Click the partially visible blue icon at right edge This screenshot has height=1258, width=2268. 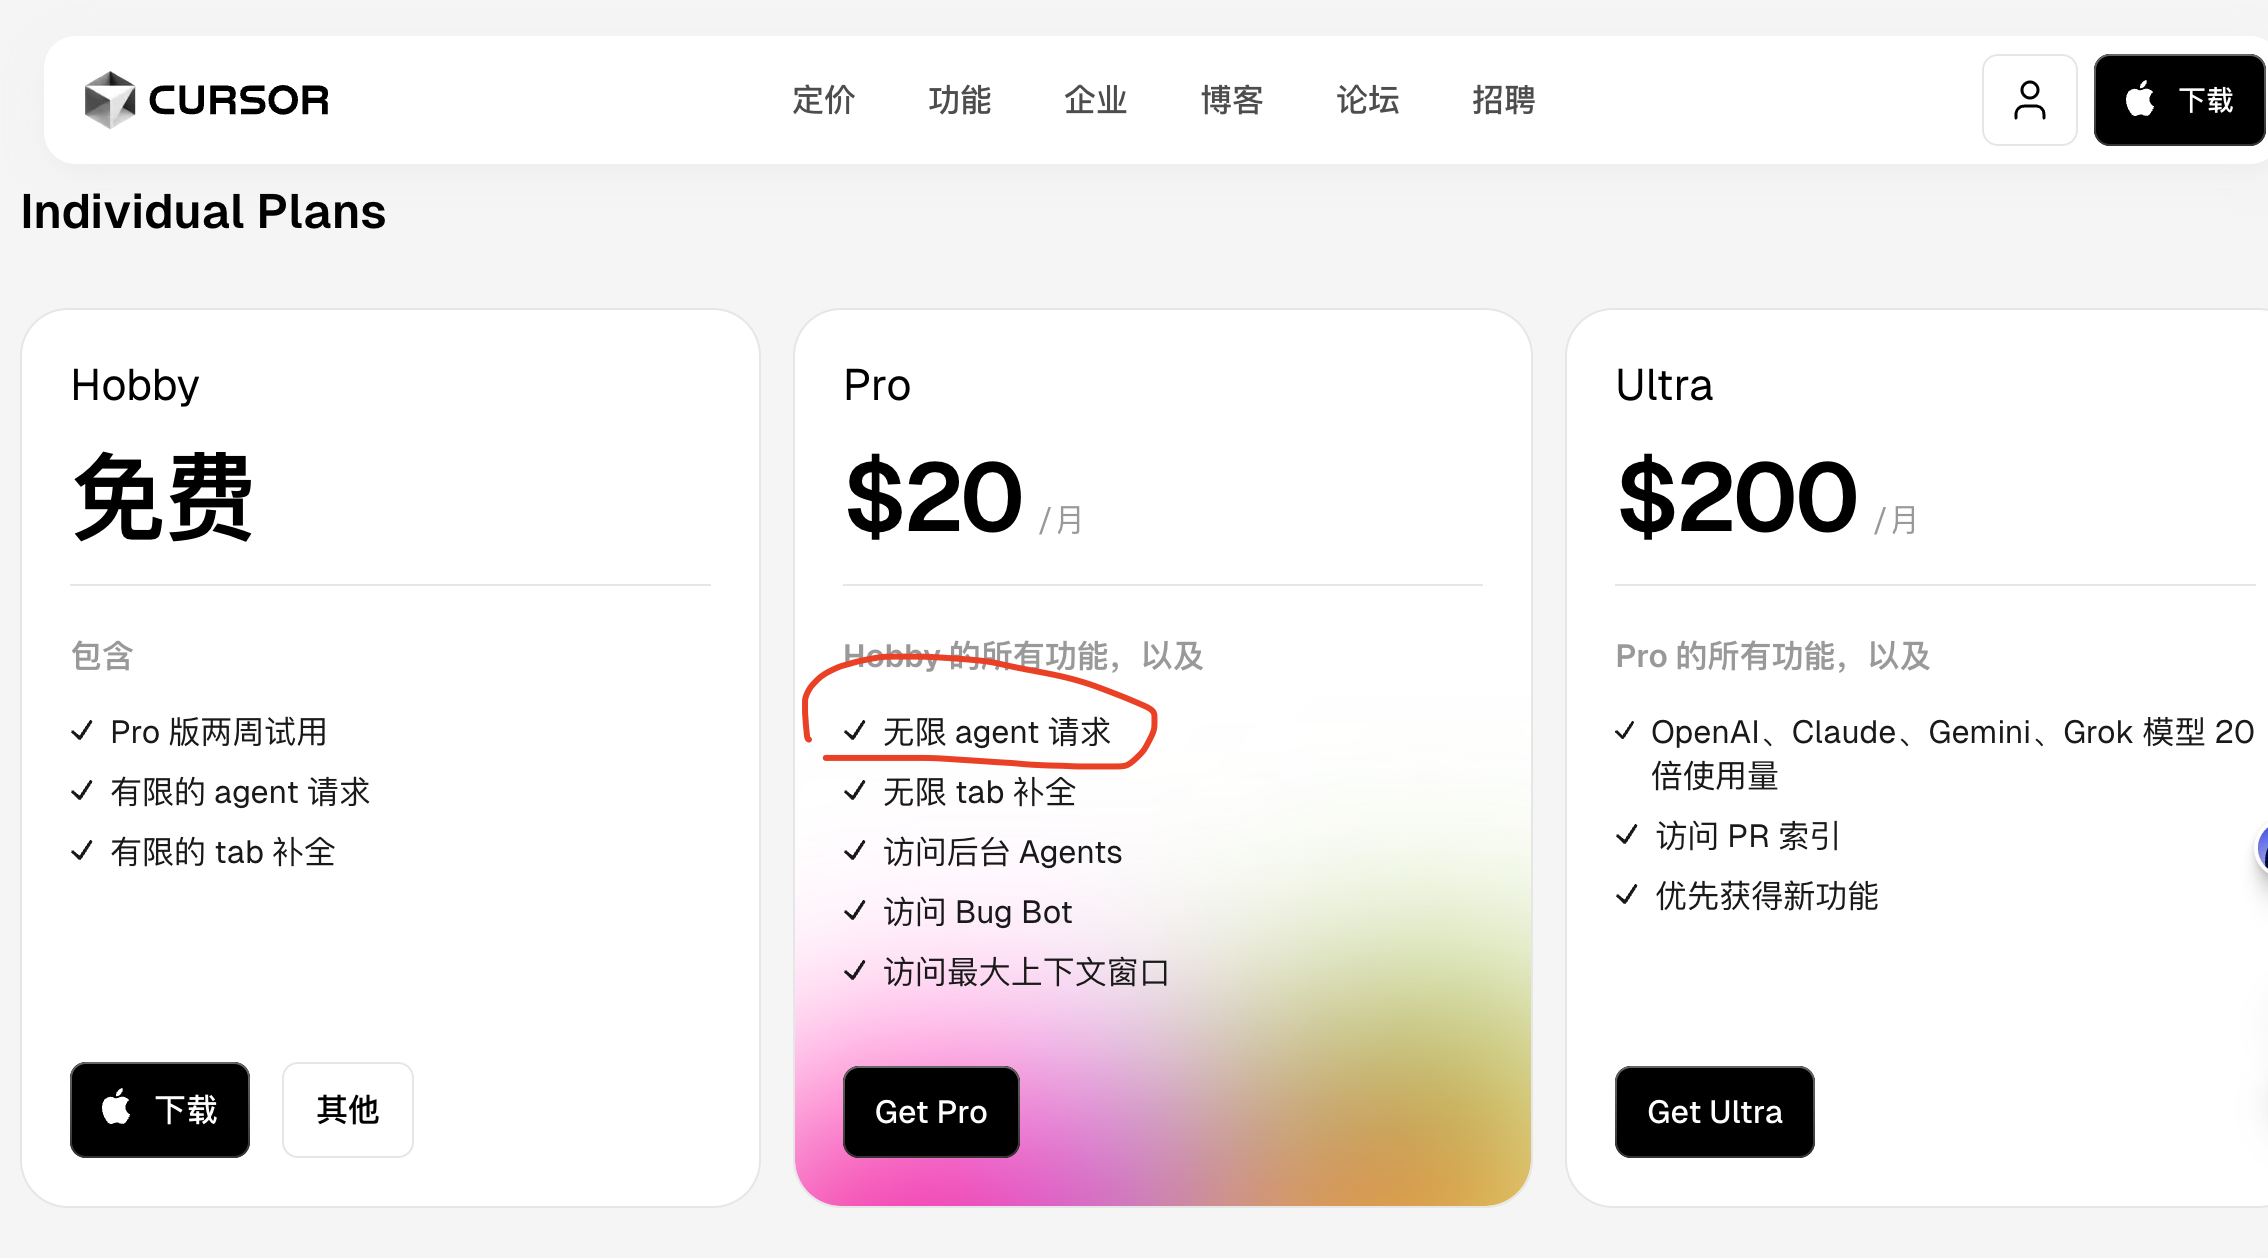[x=2262, y=848]
